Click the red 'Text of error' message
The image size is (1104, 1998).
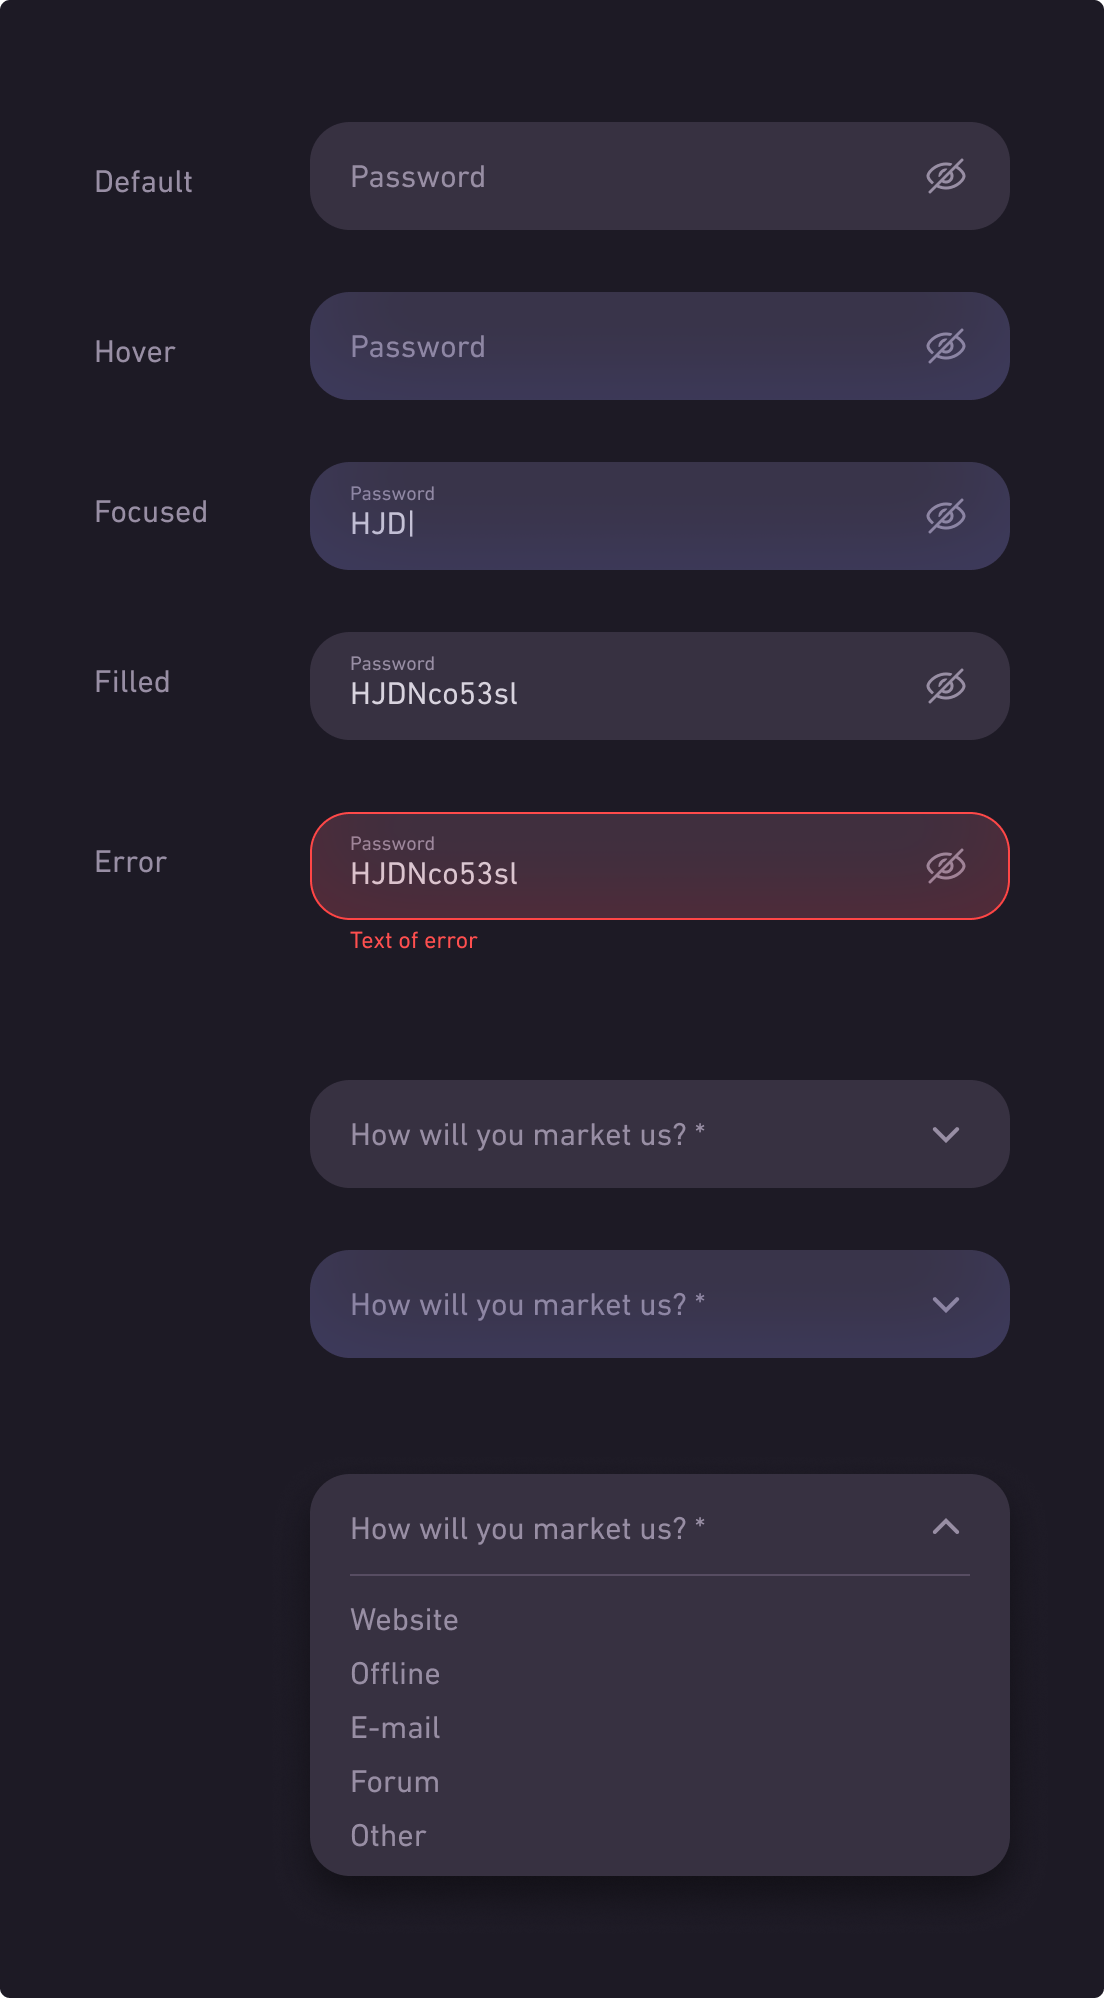(x=413, y=941)
